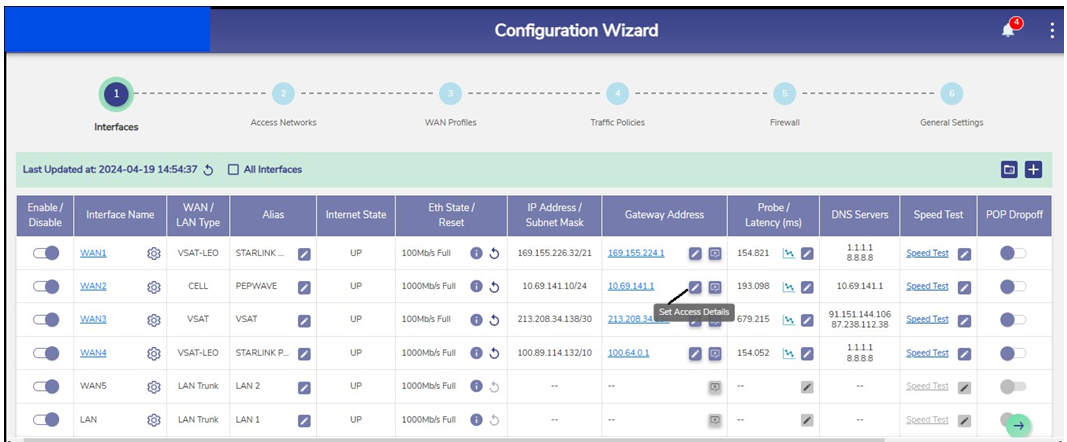Edit the PEPWAVE alias

point(304,287)
